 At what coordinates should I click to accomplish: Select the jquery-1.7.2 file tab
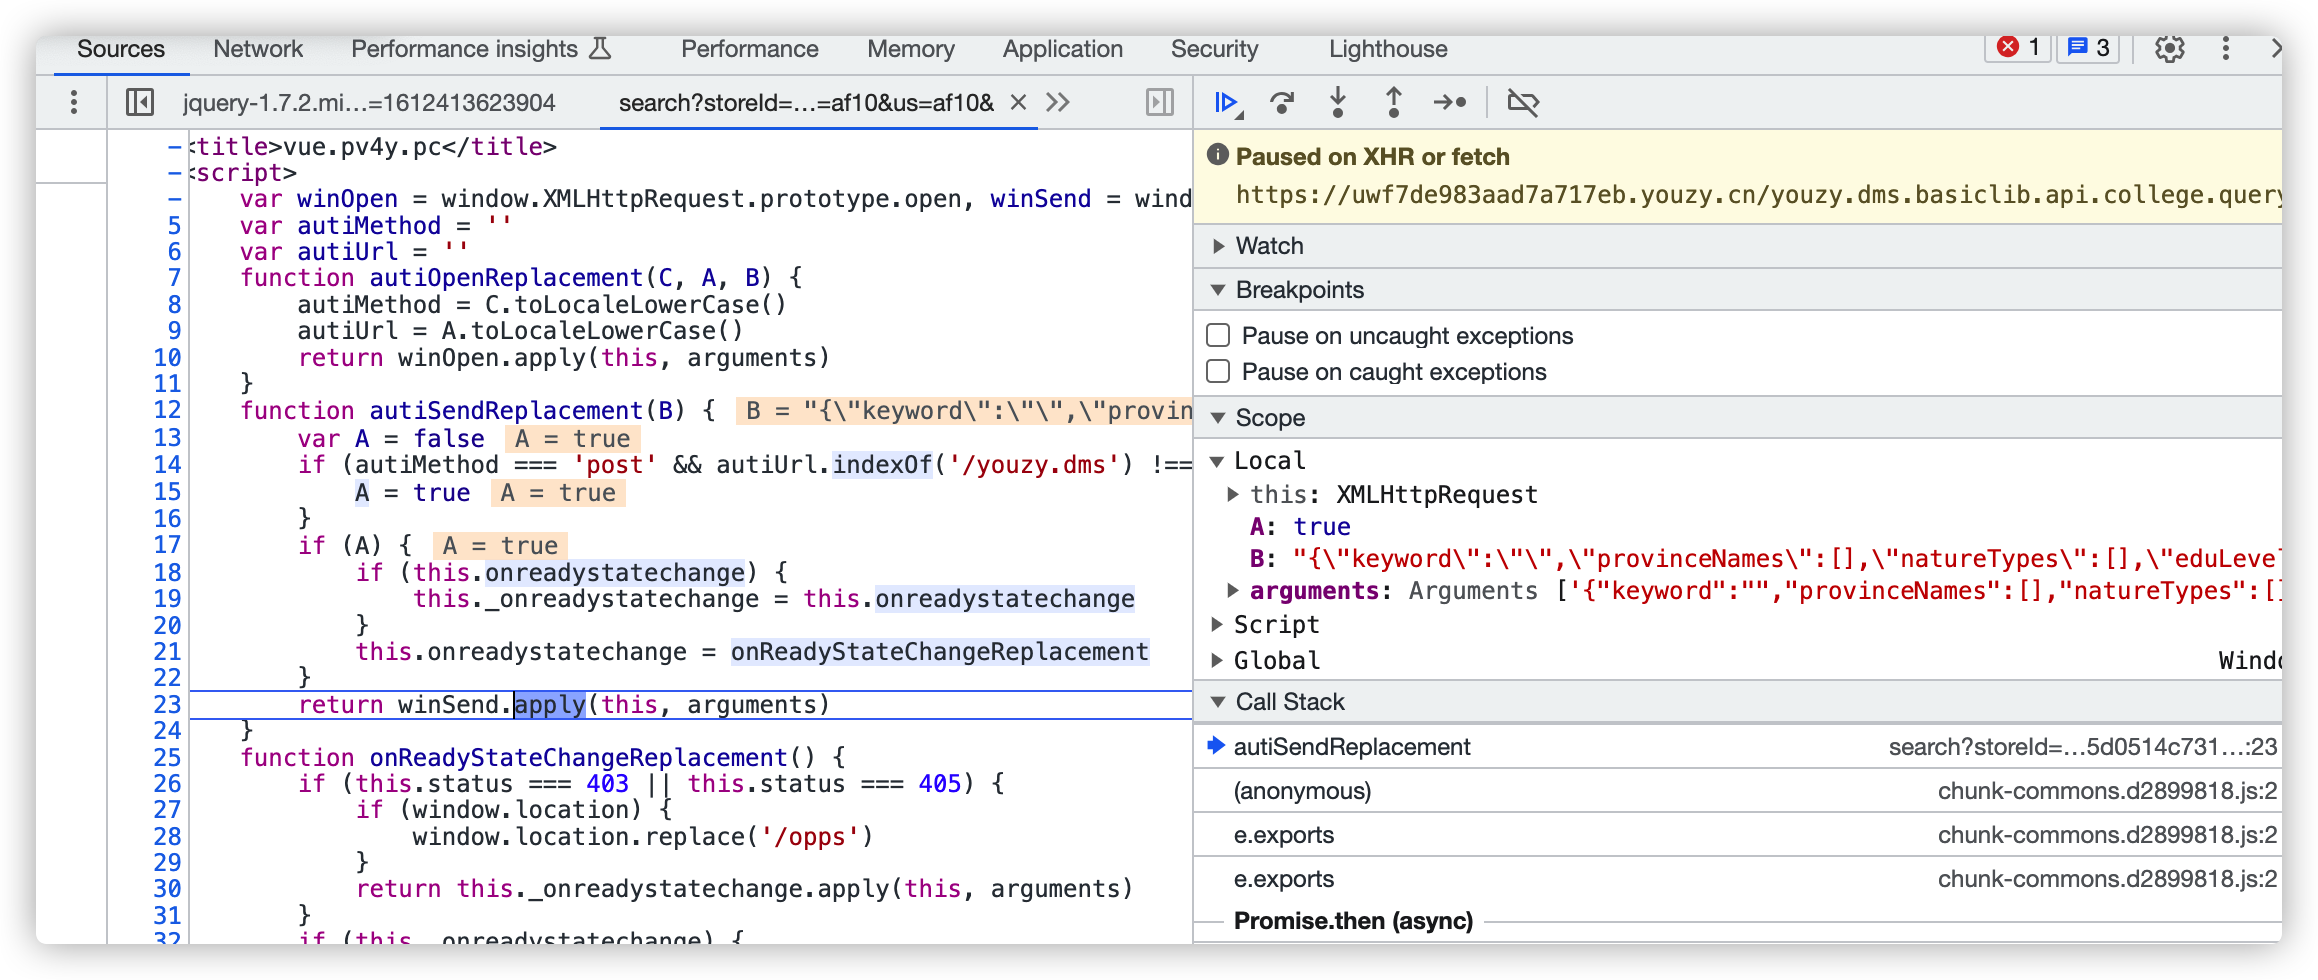[369, 102]
